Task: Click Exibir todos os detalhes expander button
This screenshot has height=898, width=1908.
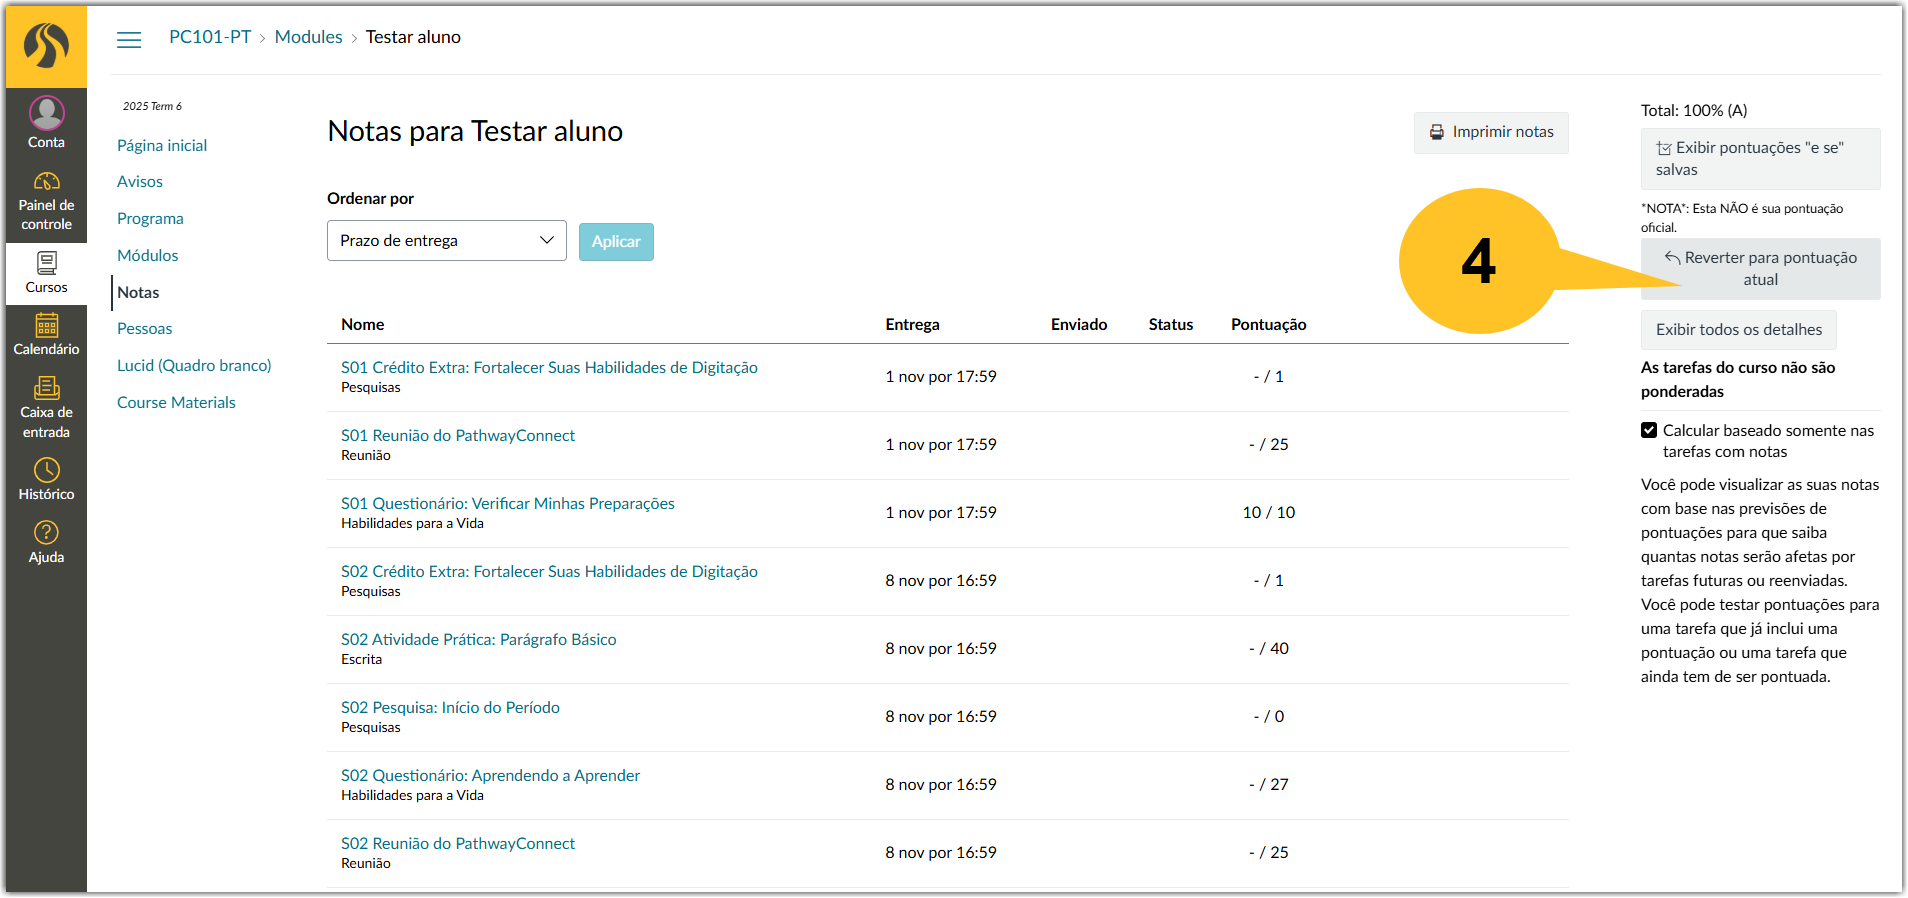Action: 1738,330
